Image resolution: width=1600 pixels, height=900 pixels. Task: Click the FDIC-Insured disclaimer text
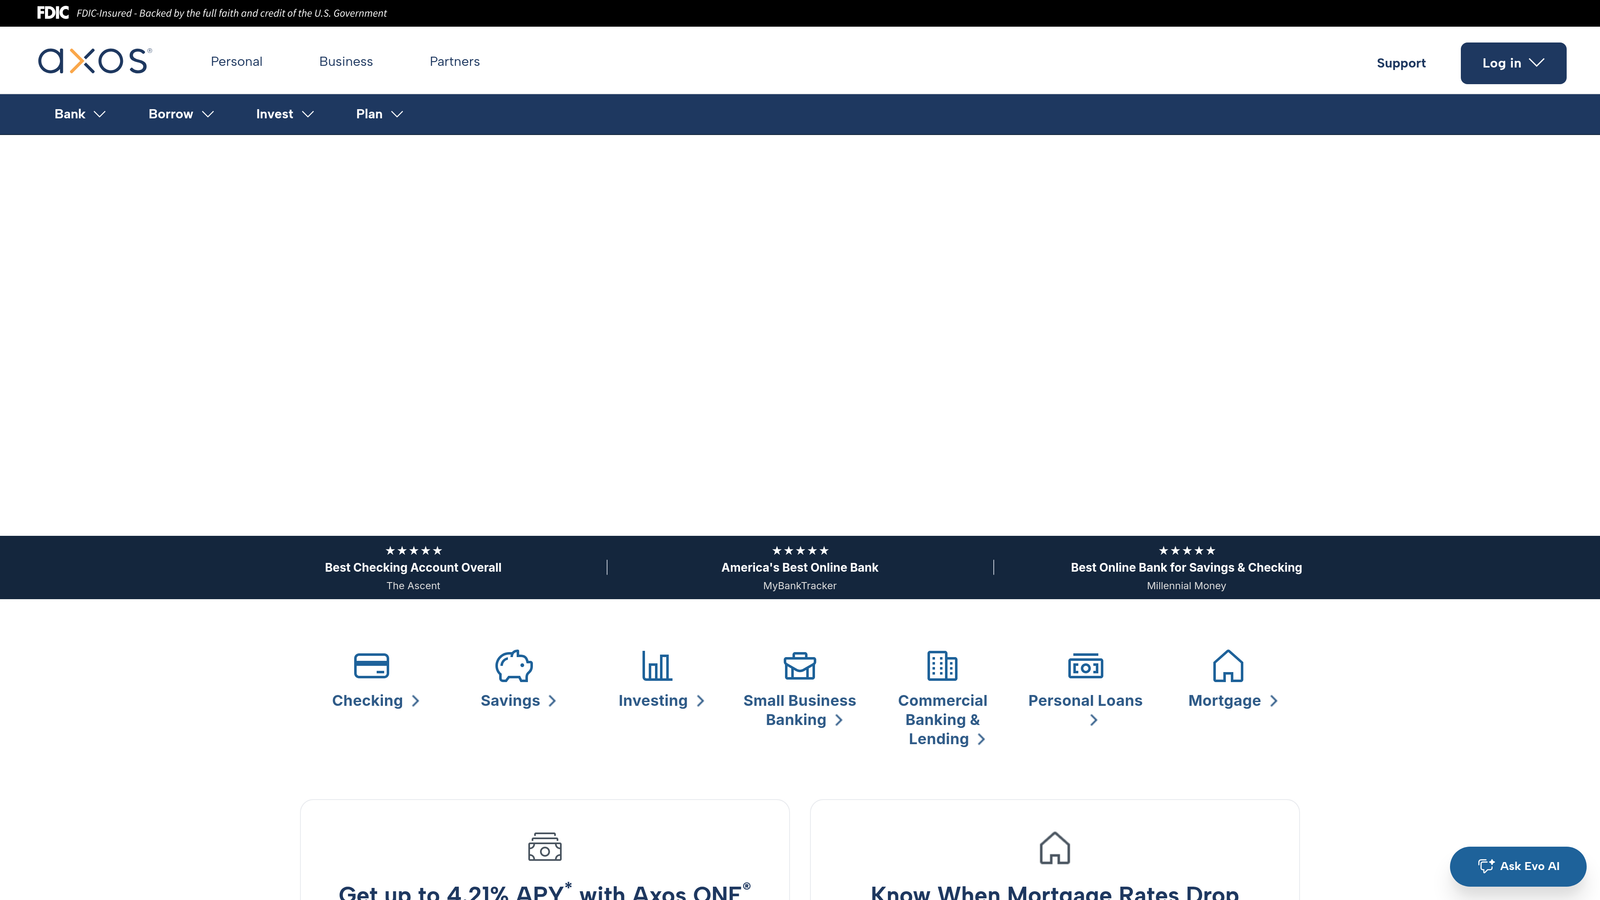pyautogui.click(x=232, y=13)
